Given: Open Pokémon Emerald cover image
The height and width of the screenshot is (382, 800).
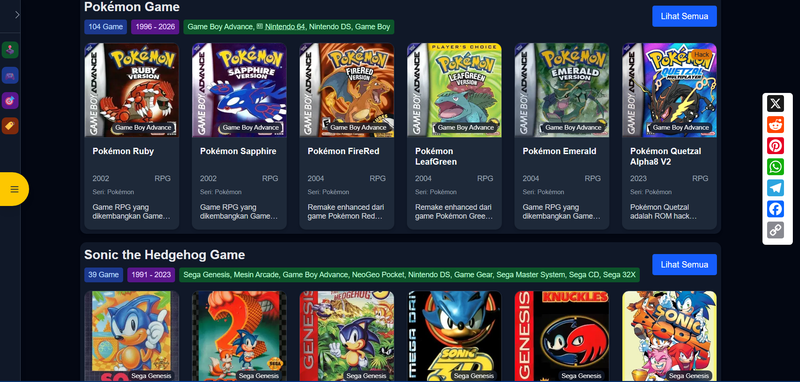Looking at the screenshot, I should 562,90.
